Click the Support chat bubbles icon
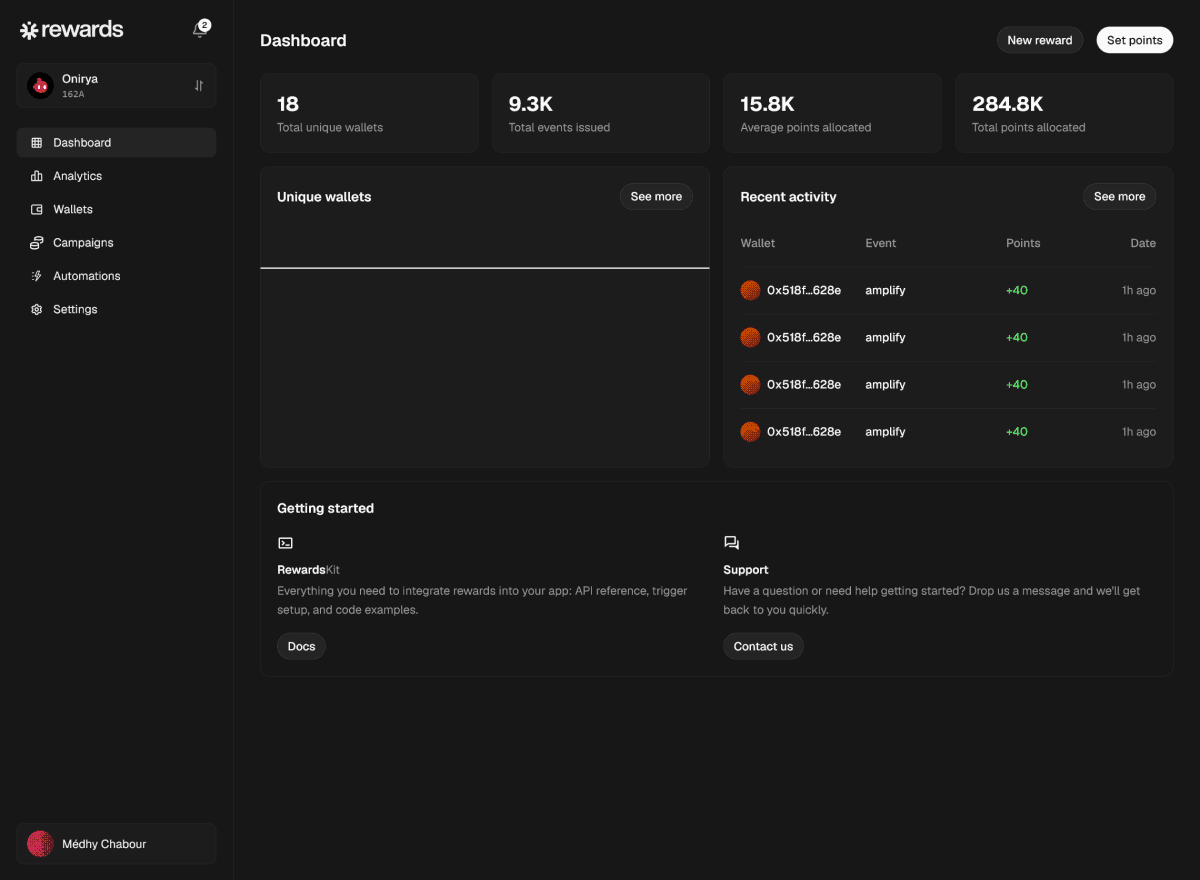Screen dimensions: 1200x880 tap(731, 543)
